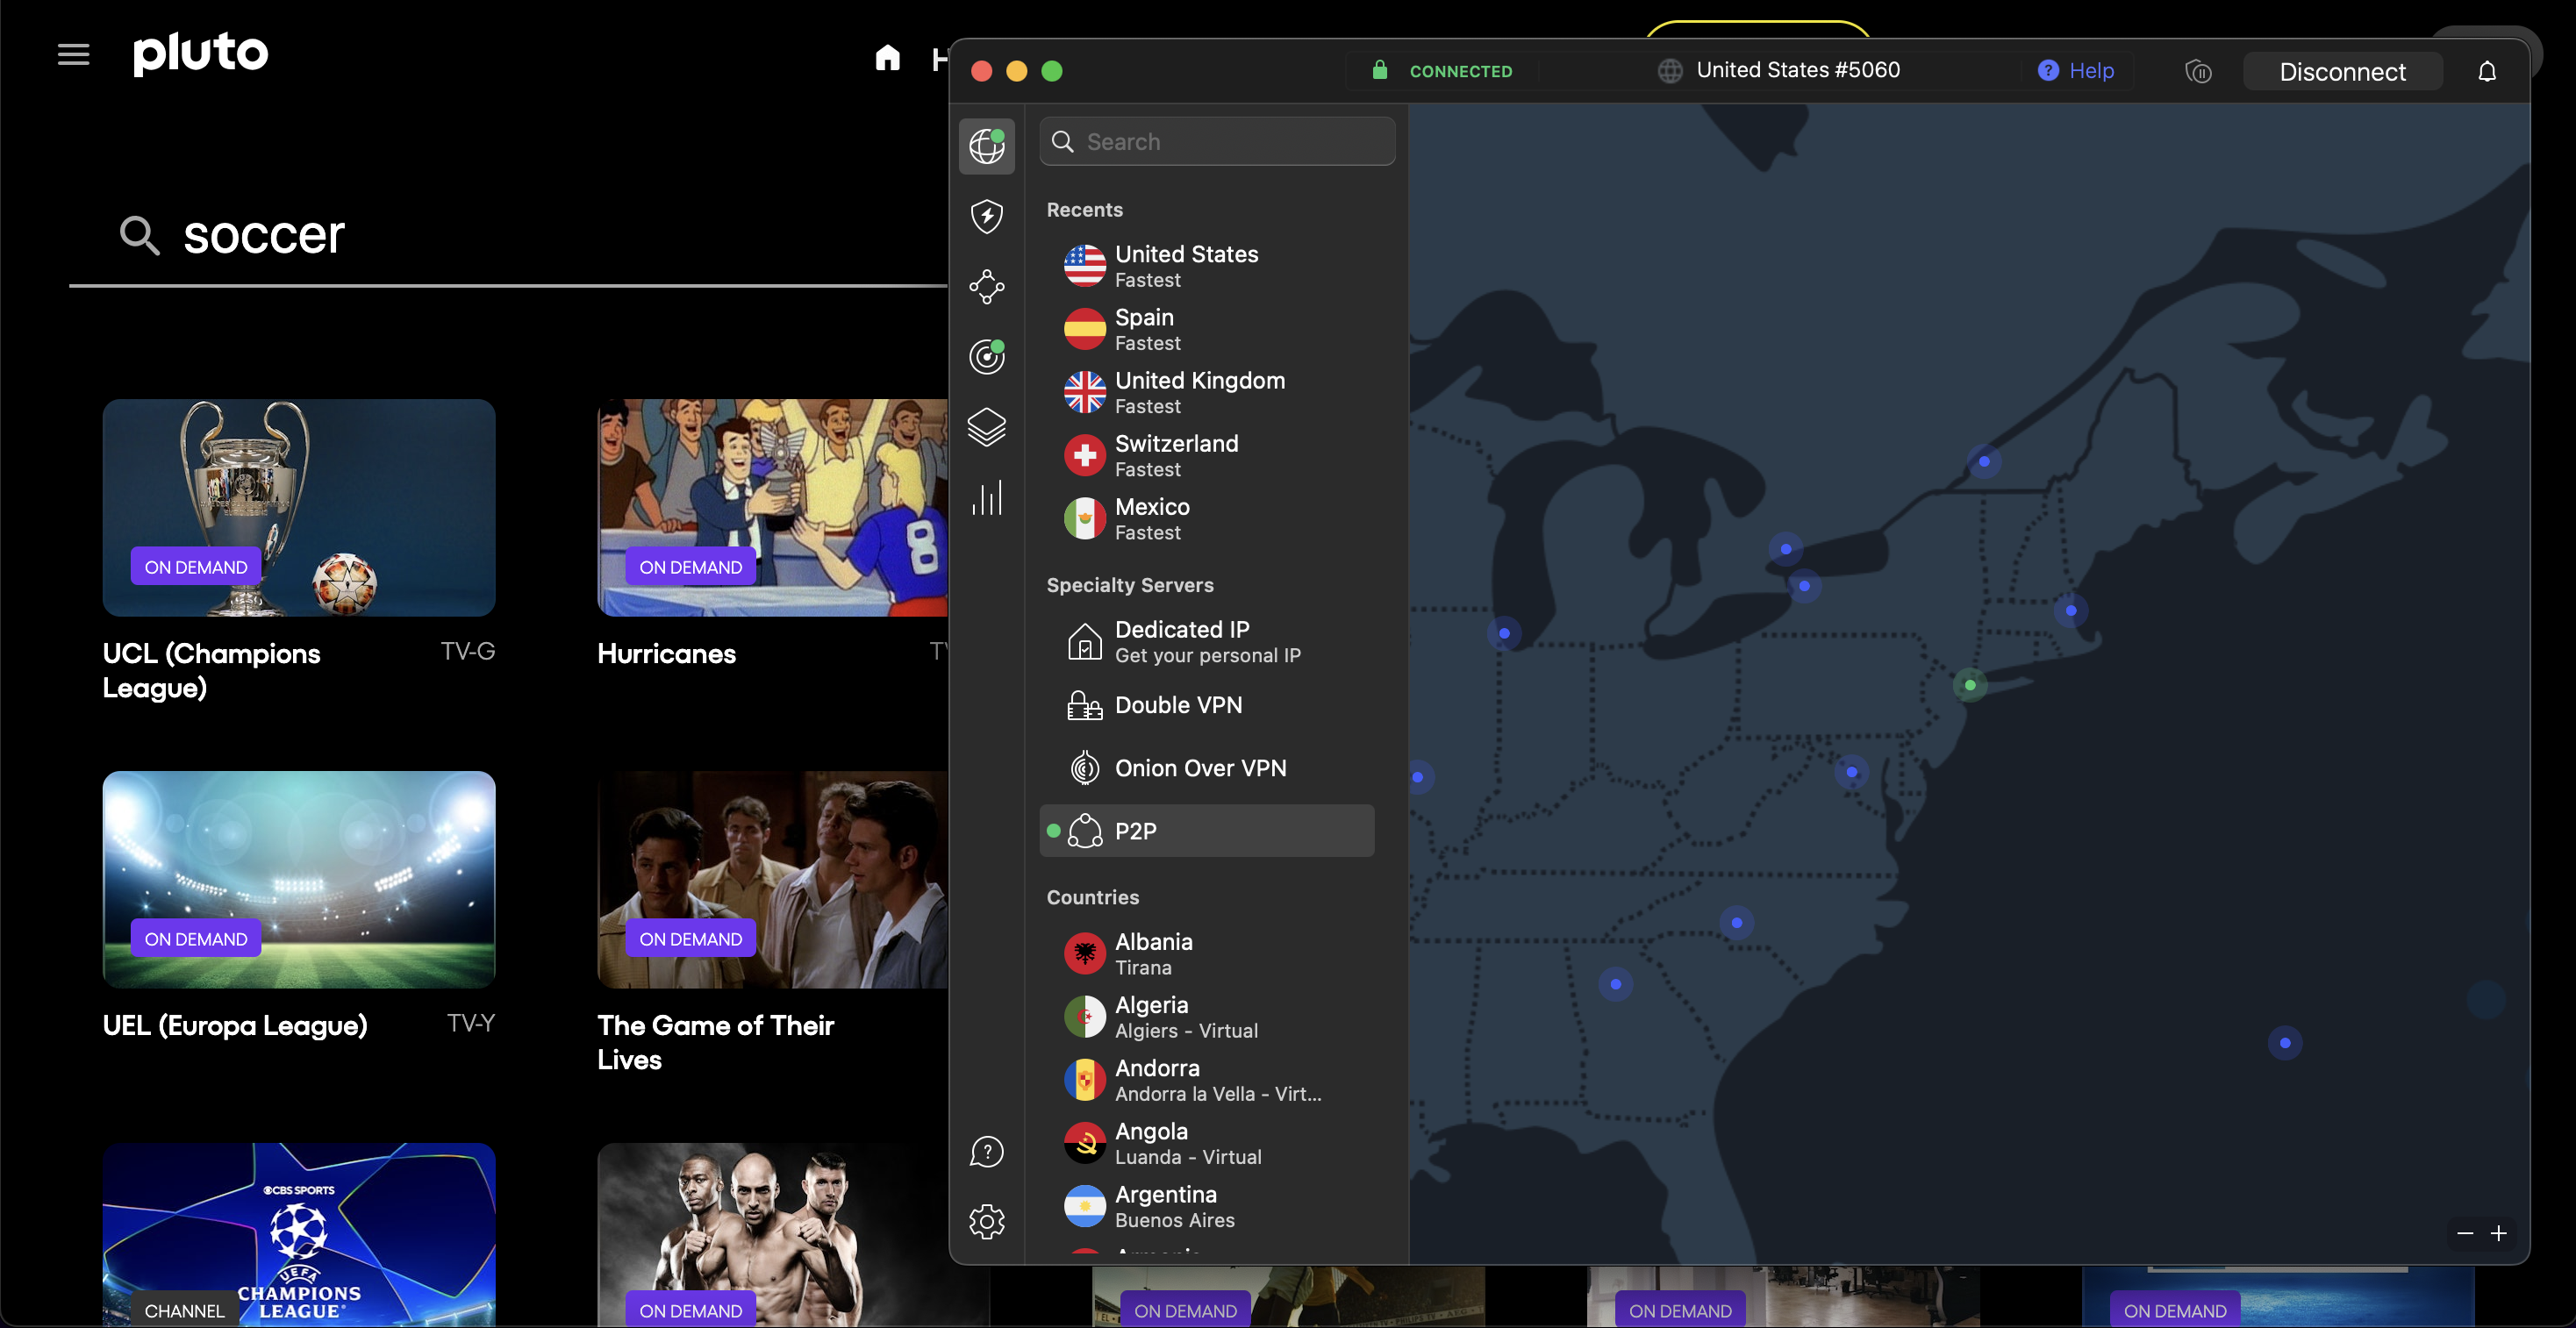2576x1328 pixels.
Task: Select Mexico Fastest recent
Action: (1207, 518)
